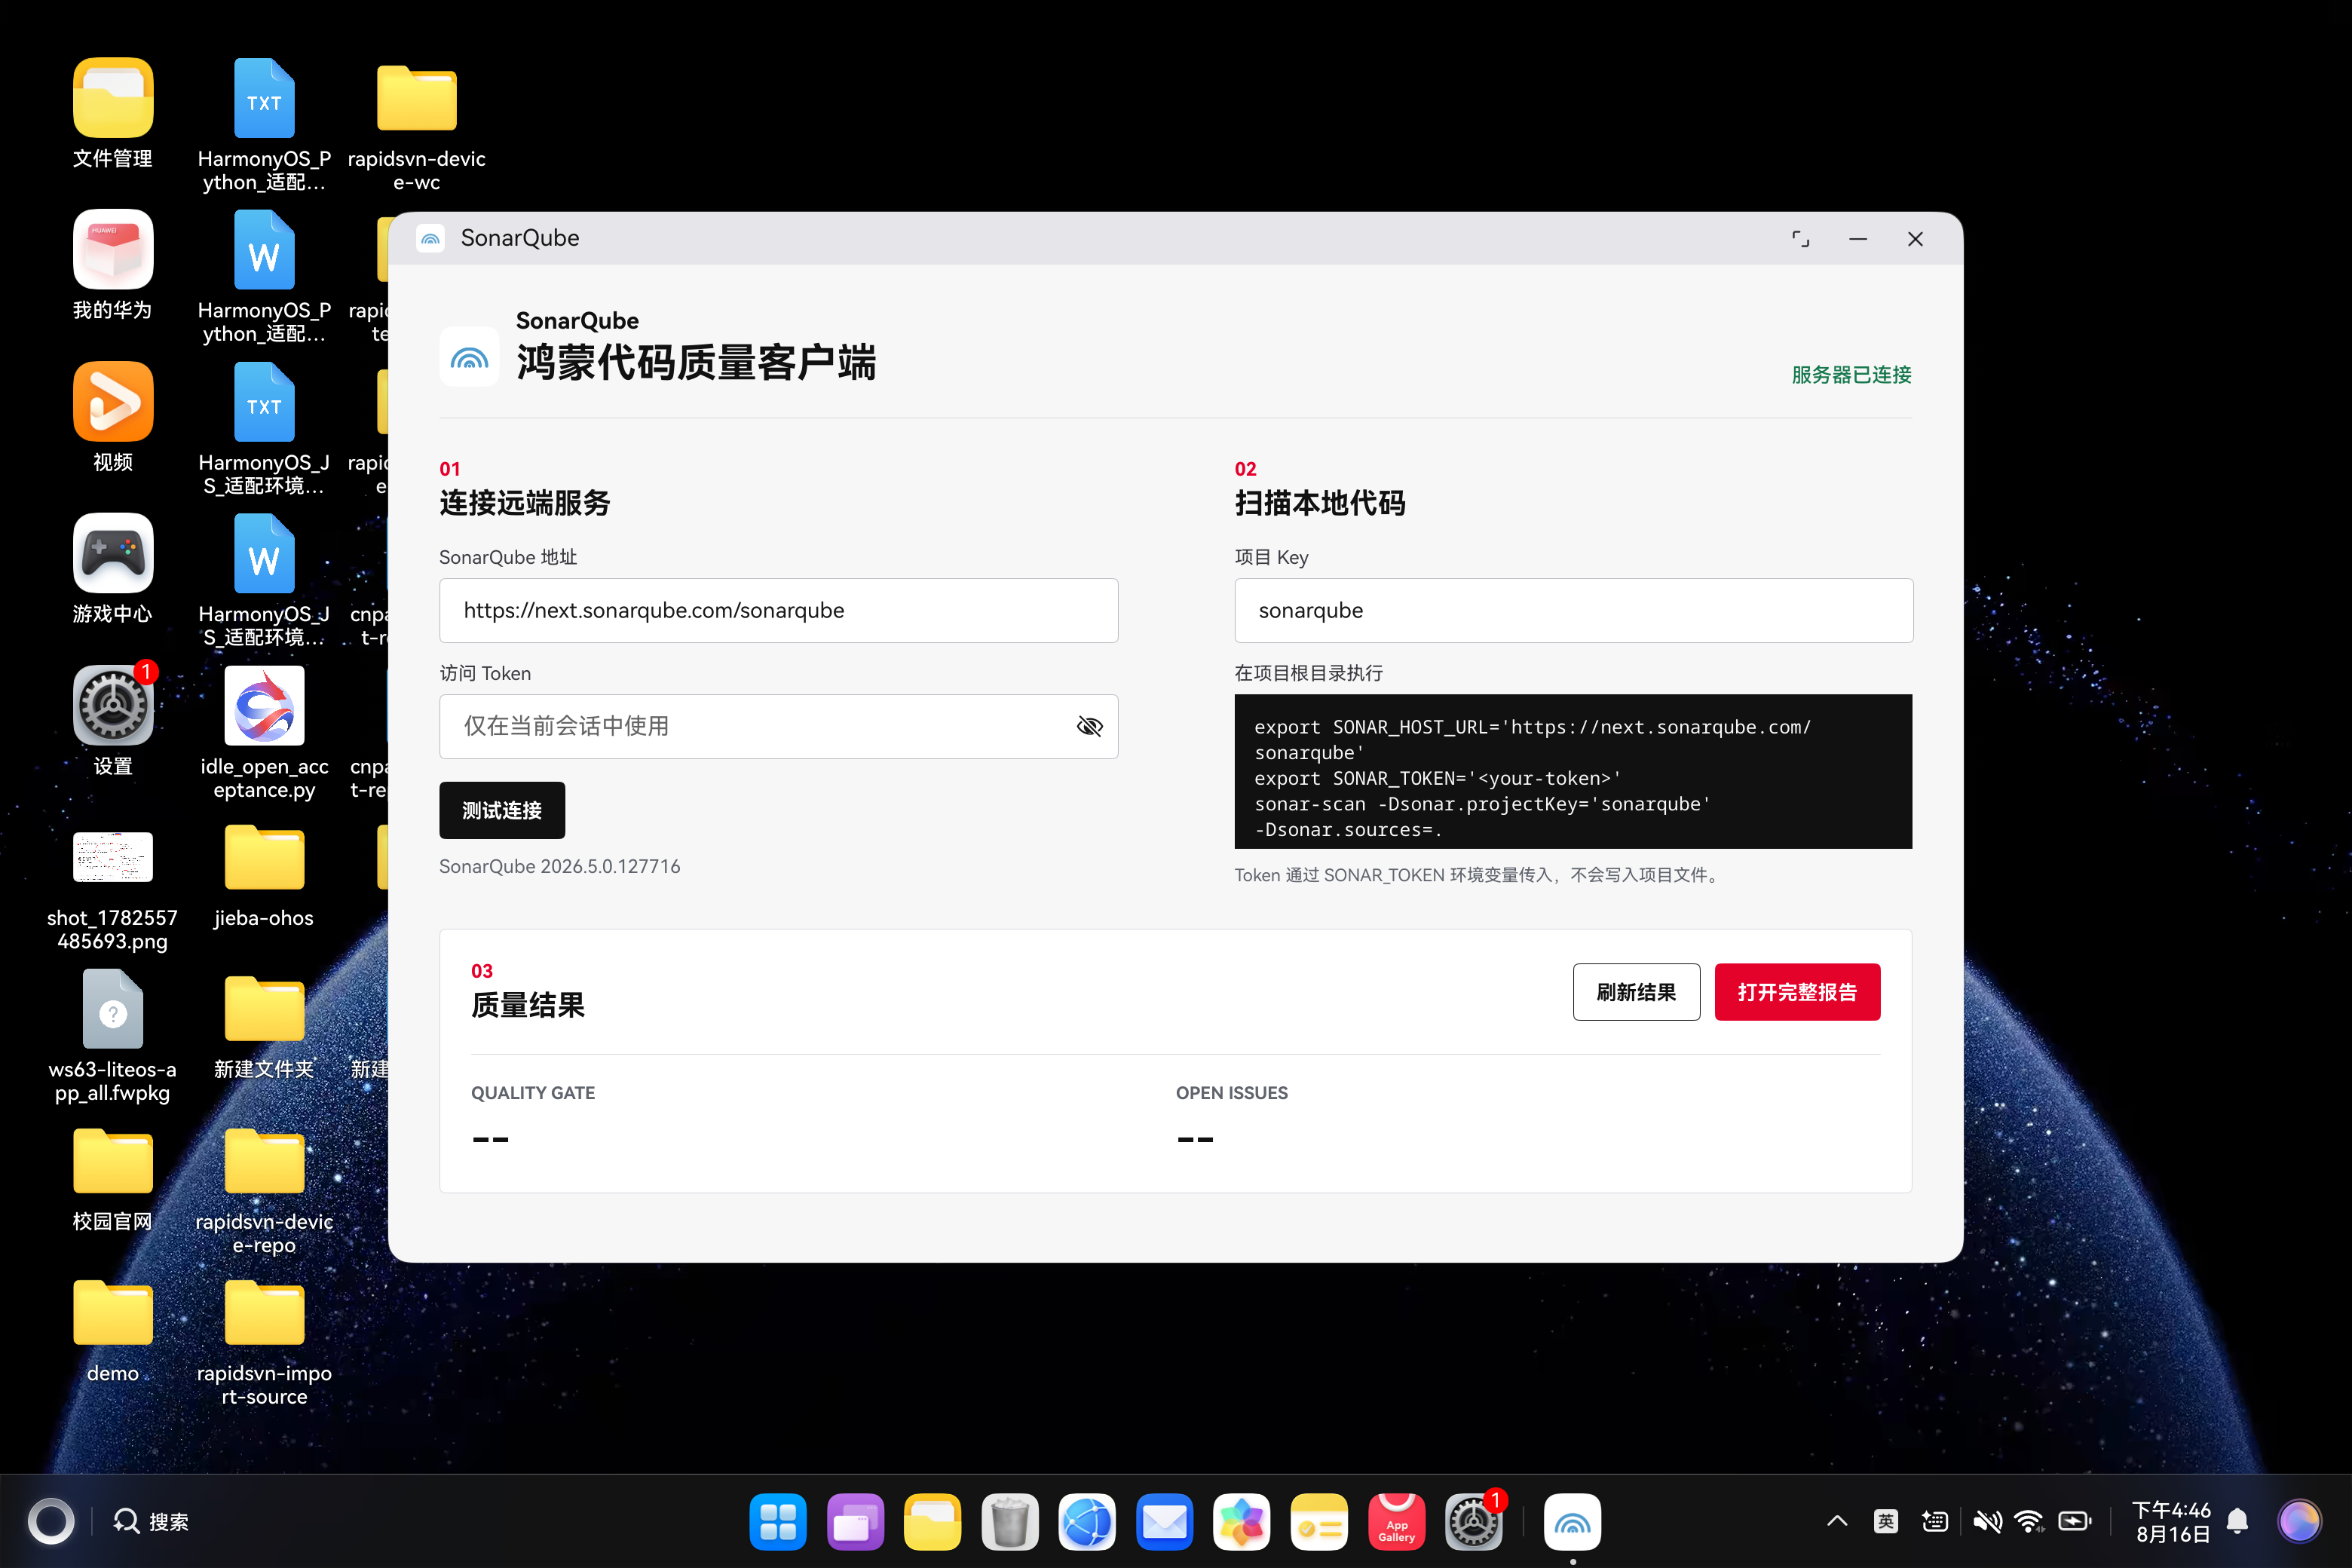Close the SonarQube window
2352x1568 pixels.
coord(1915,239)
